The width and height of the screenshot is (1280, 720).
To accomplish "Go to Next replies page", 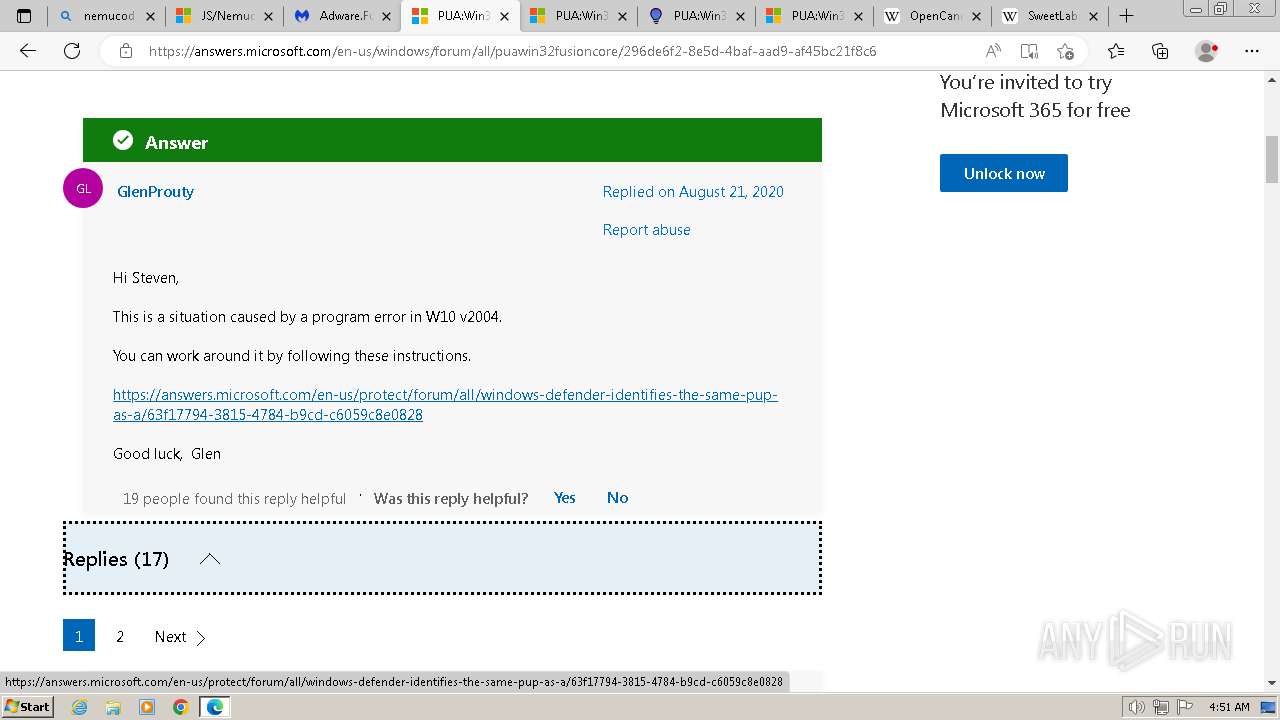I will [180, 636].
